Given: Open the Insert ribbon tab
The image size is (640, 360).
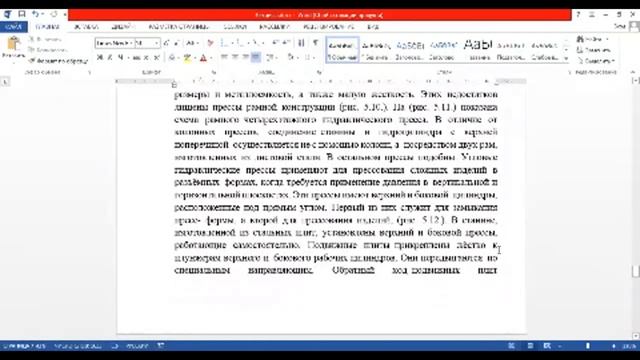Looking at the screenshot, I should [x=86, y=27].
